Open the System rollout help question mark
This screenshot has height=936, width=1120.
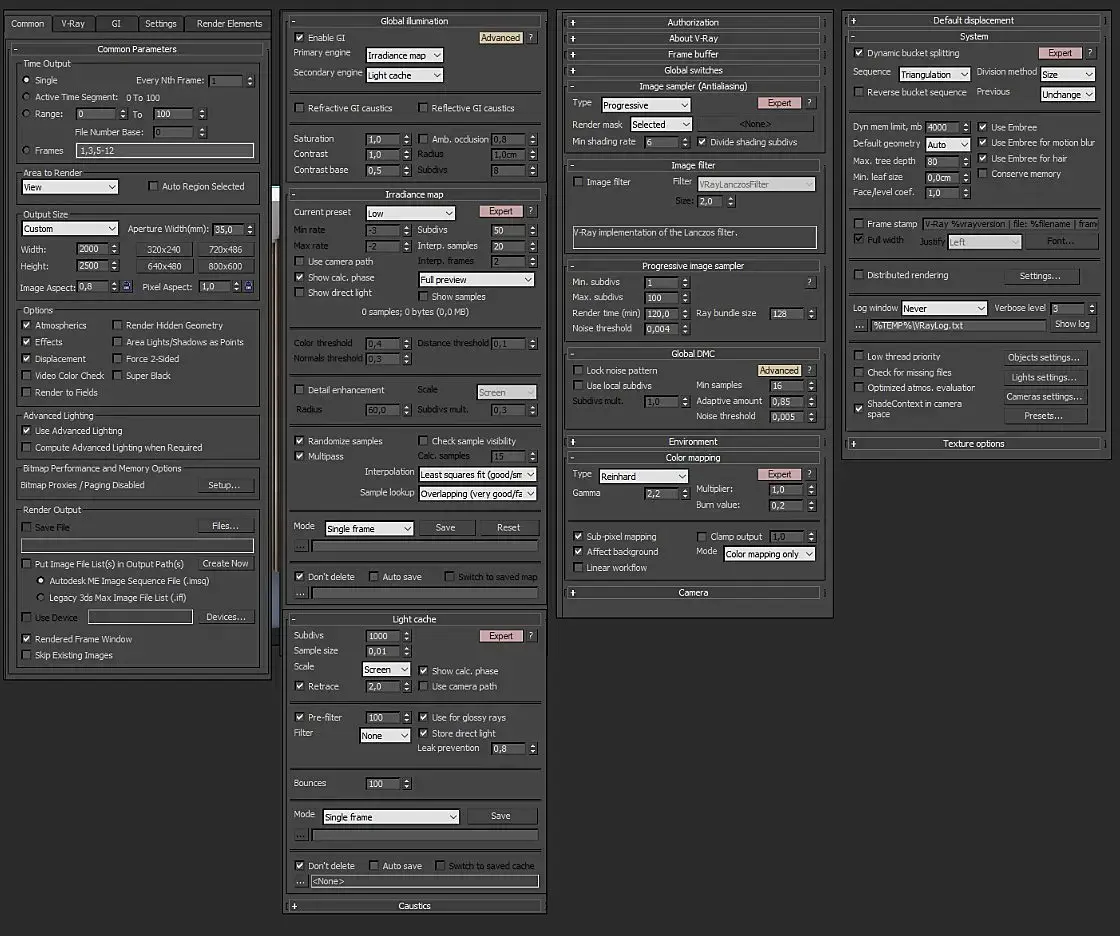(1090, 53)
